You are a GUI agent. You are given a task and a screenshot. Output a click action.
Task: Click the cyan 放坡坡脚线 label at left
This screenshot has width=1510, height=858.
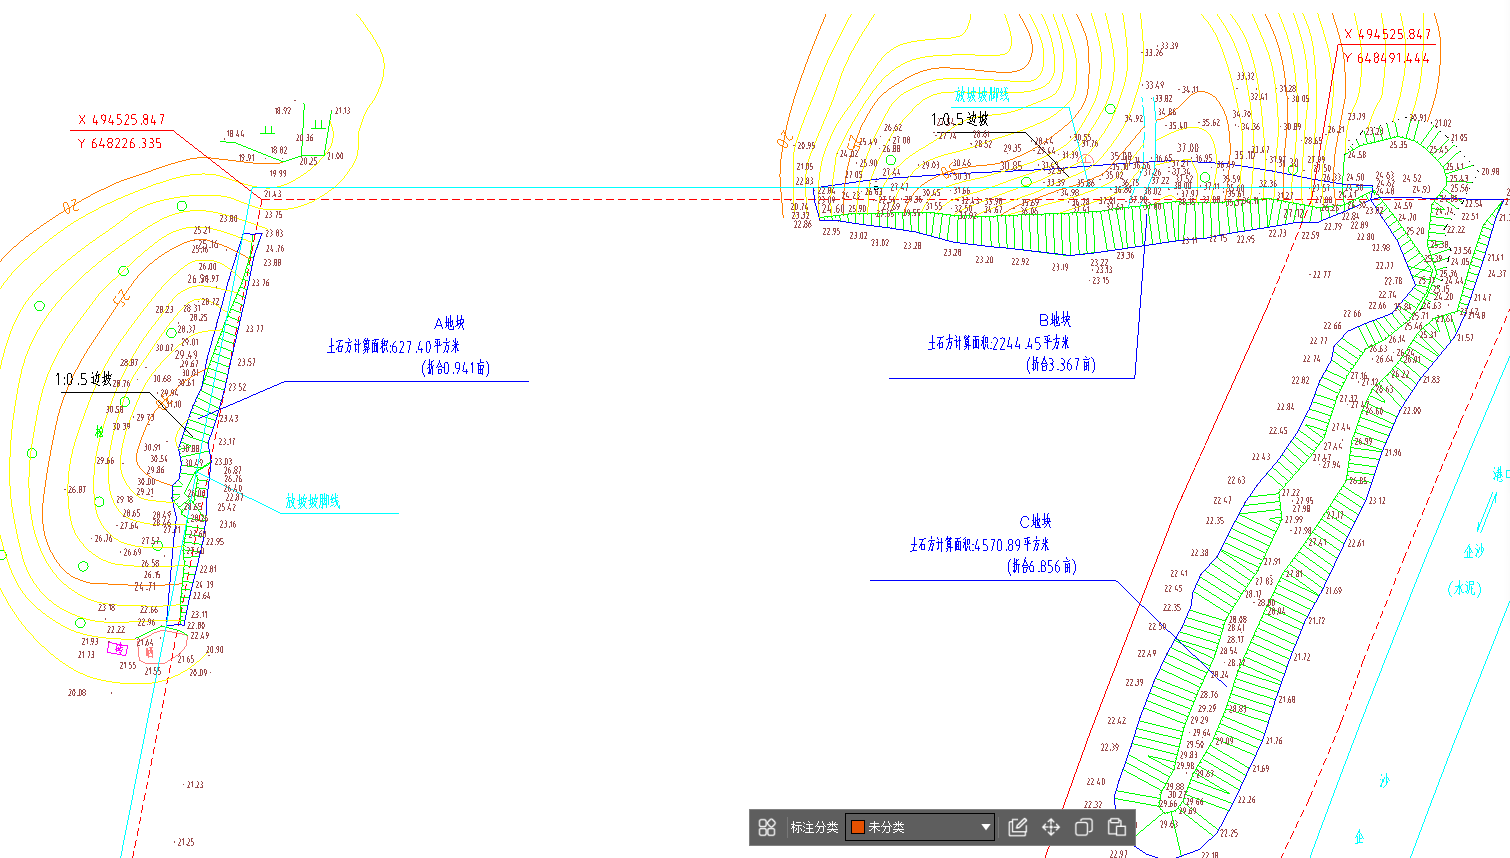point(313,502)
